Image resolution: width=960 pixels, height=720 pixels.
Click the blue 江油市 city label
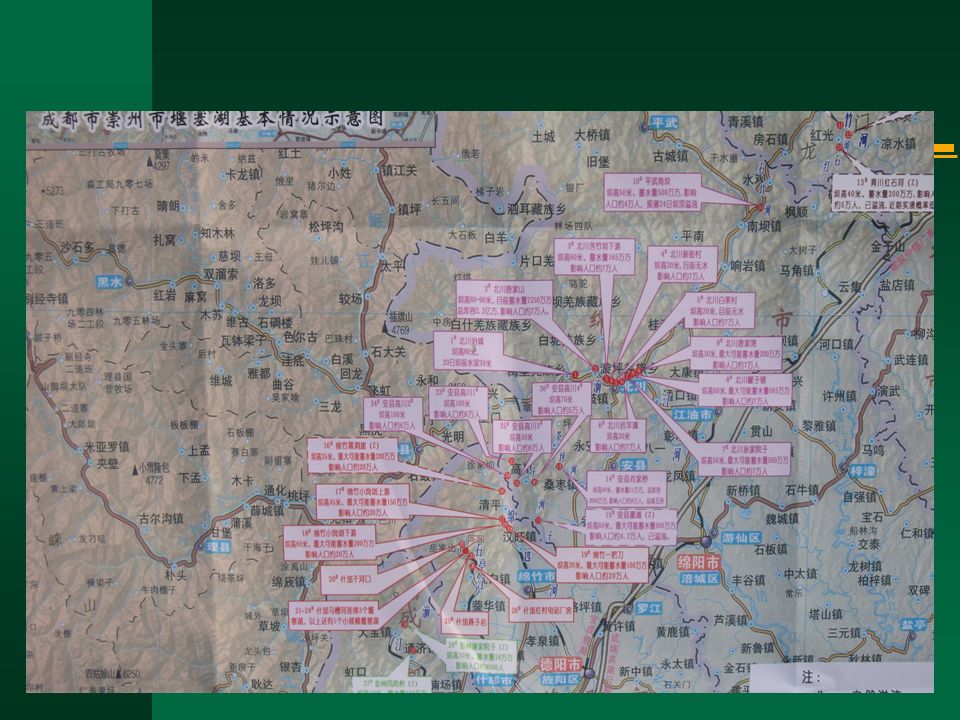[x=692, y=414]
